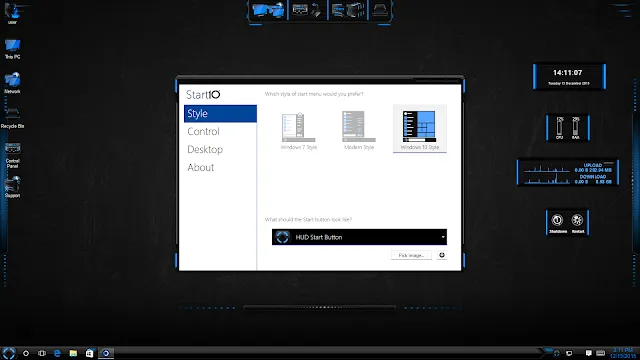The height and width of the screenshot is (360, 640).
Task: Open the This PC desktop icon
Action: tap(12, 49)
